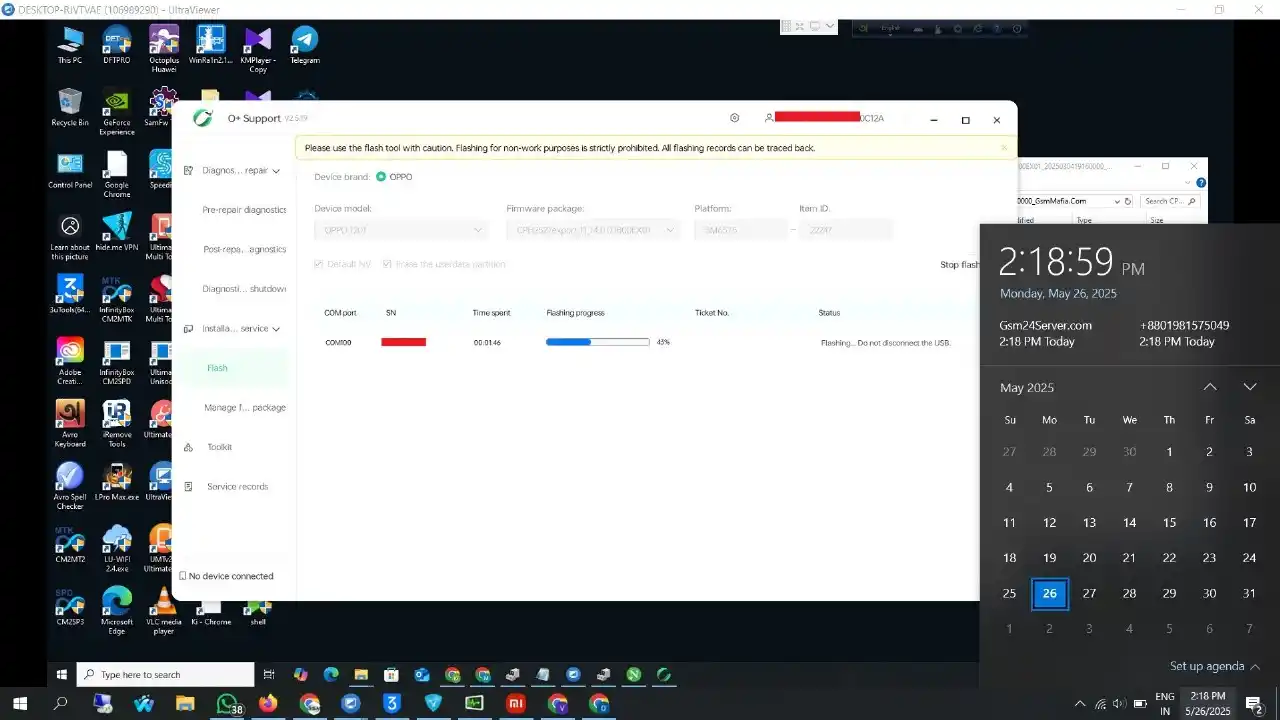Open hide.me VPN shortcut
Viewport: 1280px width, 720px height.
116,233
